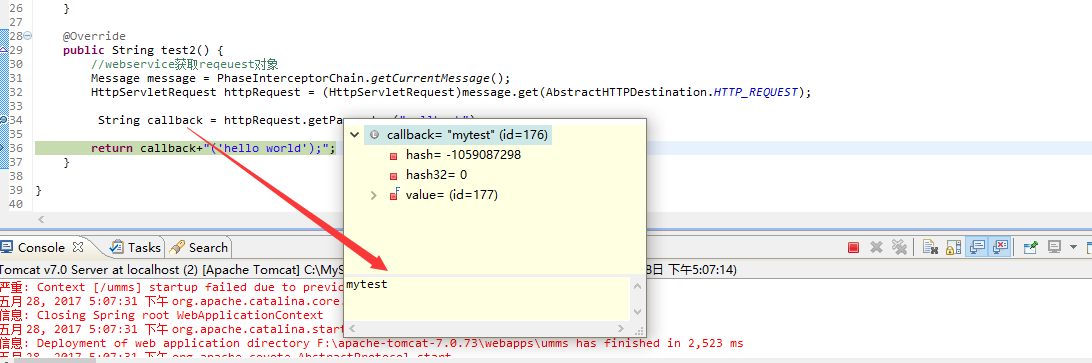1092x363 pixels.
Task: Select the hash= -1059087298 field
Action: 463,155
